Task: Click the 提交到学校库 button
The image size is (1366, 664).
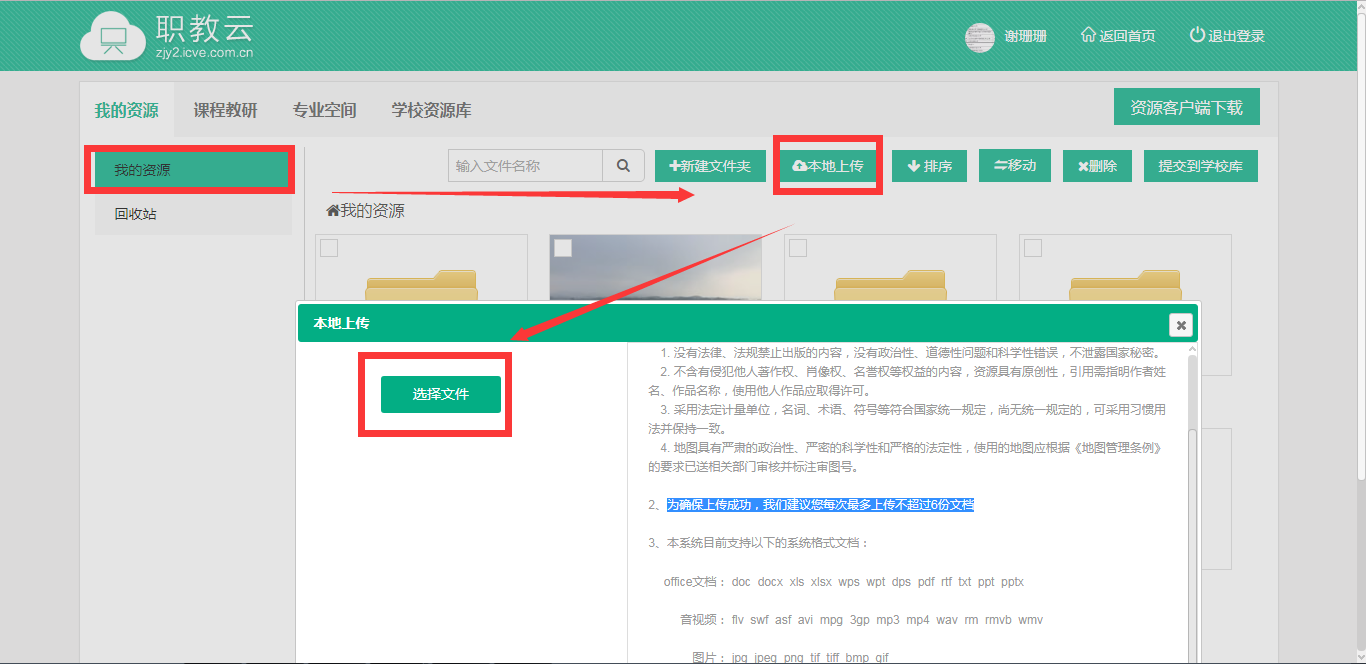Action: (x=1200, y=166)
